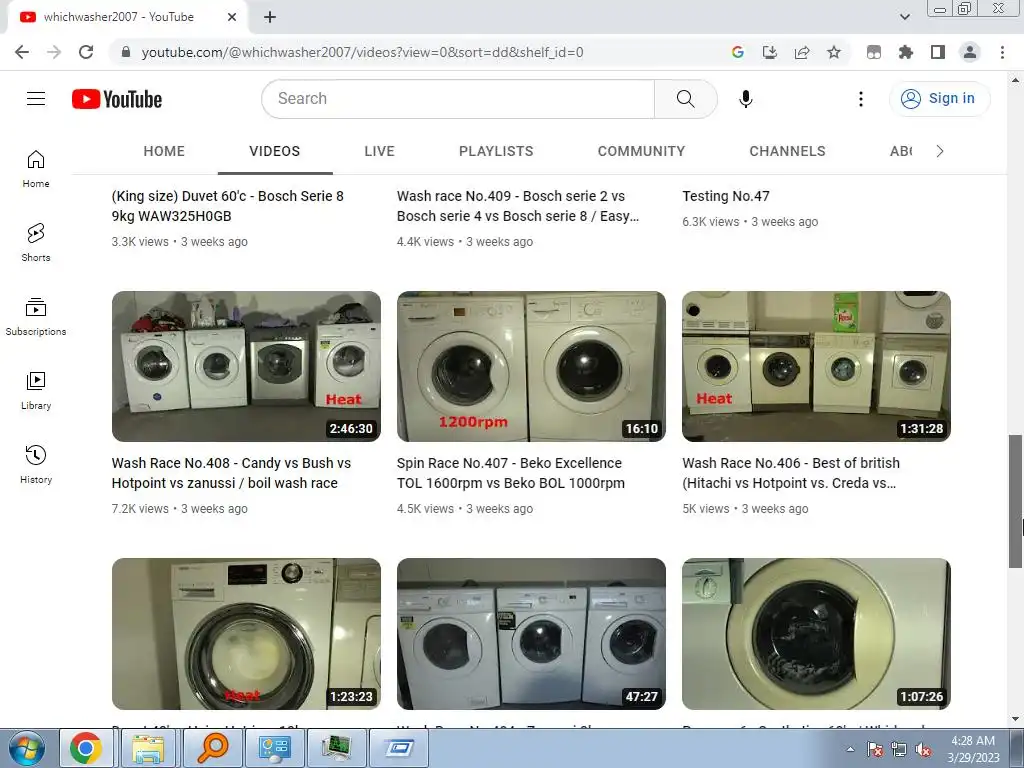Open Chrome profile avatar
1024x768 pixels.
coord(970,52)
